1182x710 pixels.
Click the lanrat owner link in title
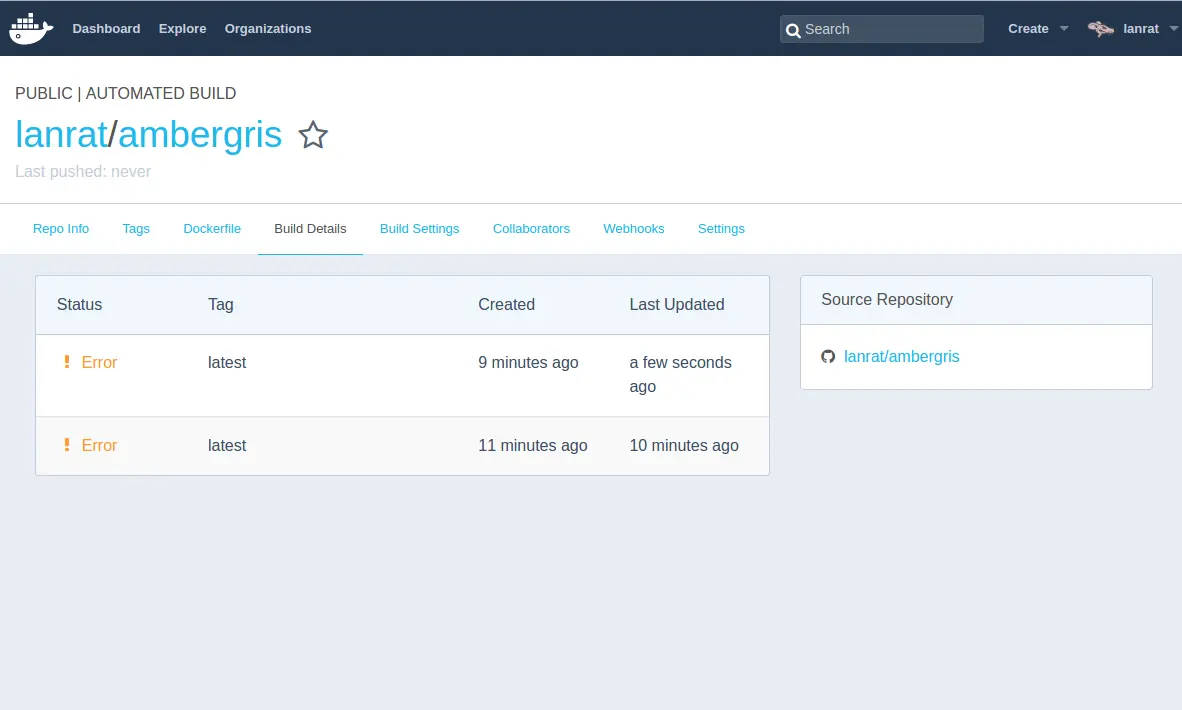tap(62, 135)
